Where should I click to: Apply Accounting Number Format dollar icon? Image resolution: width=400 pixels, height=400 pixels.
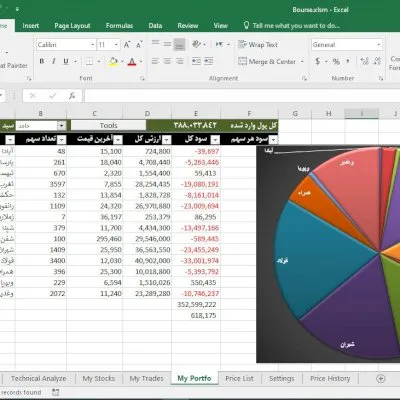318,61
